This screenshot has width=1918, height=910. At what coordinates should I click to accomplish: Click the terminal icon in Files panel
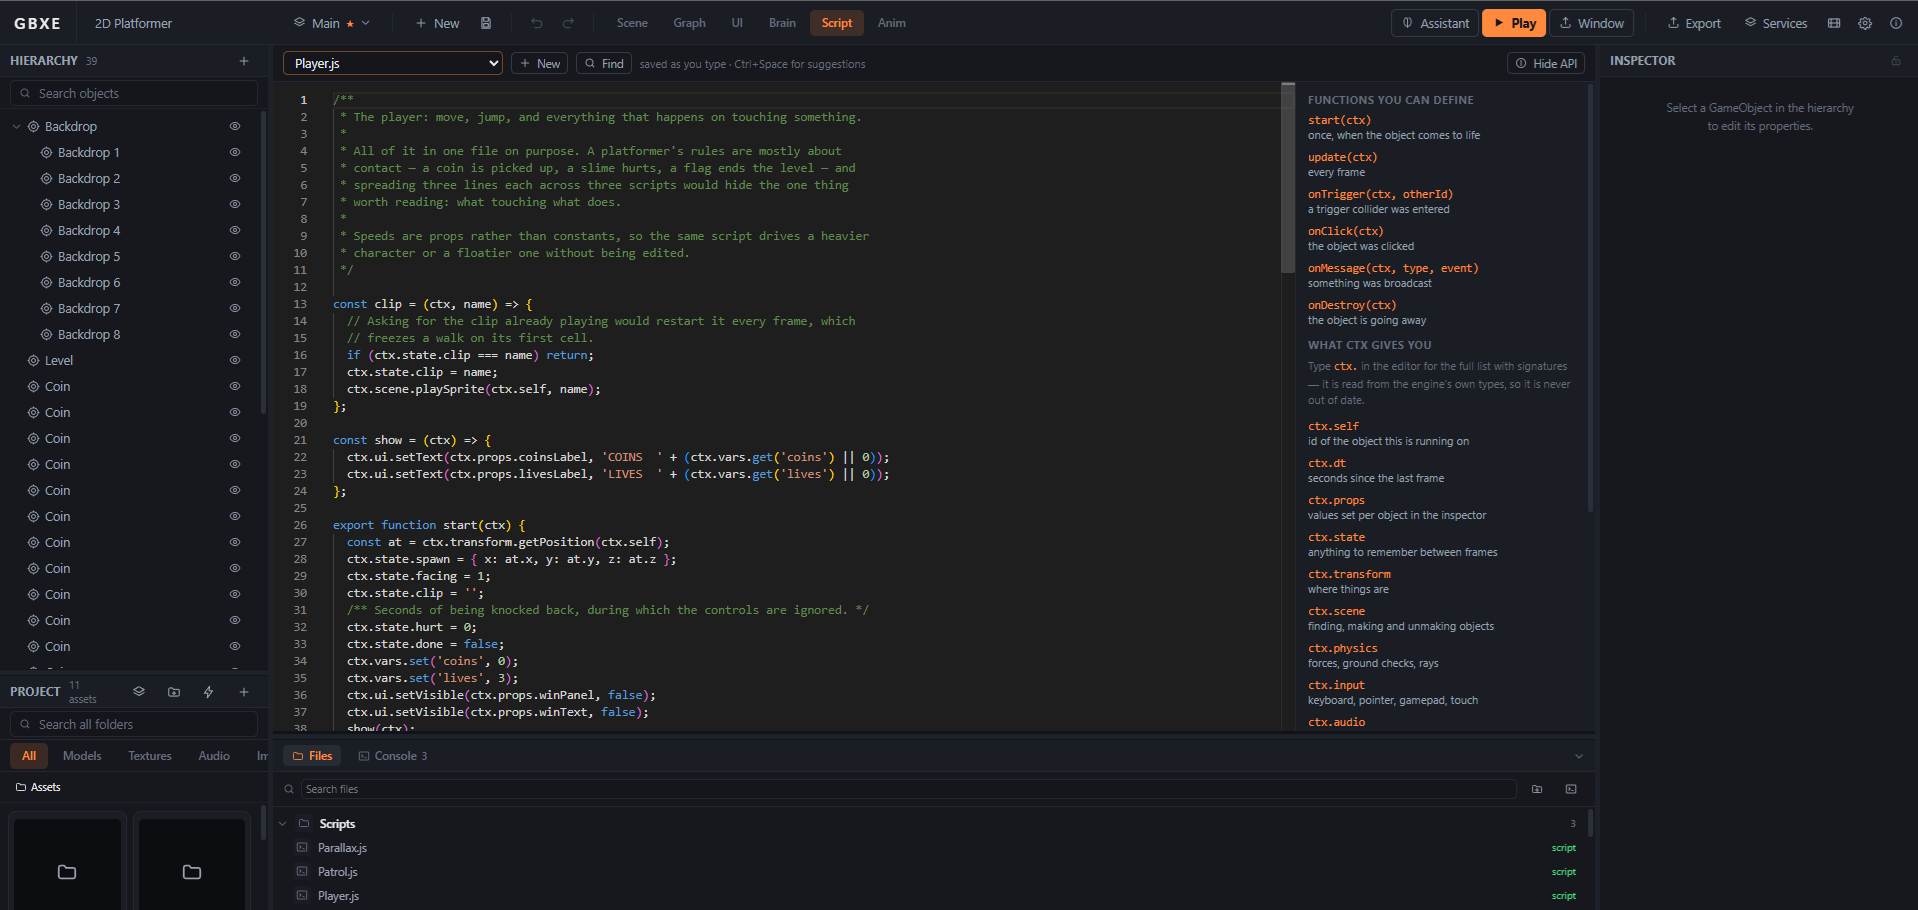tap(1571, 789)
